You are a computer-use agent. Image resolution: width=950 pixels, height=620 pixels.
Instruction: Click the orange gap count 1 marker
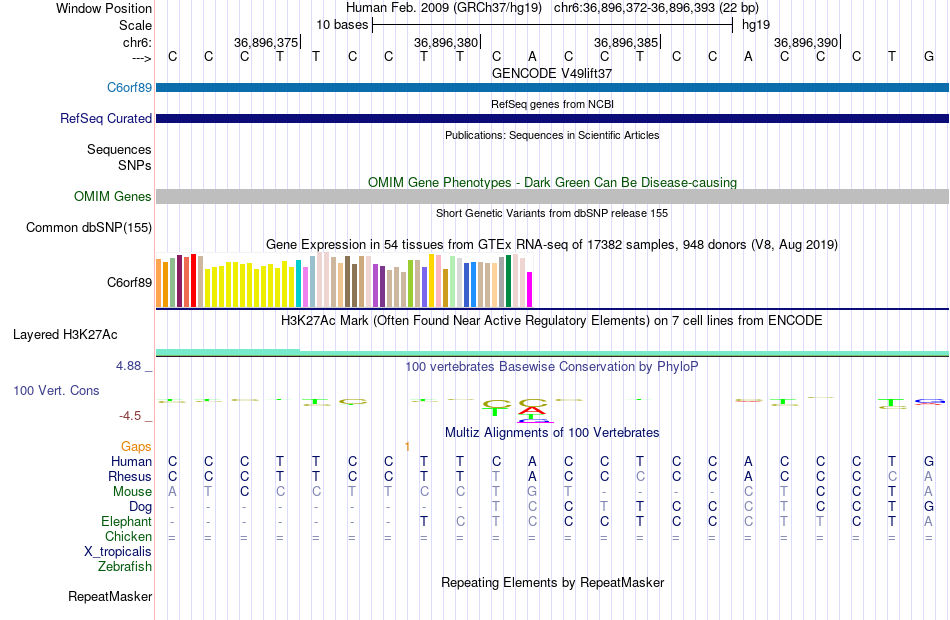(407, 447)
